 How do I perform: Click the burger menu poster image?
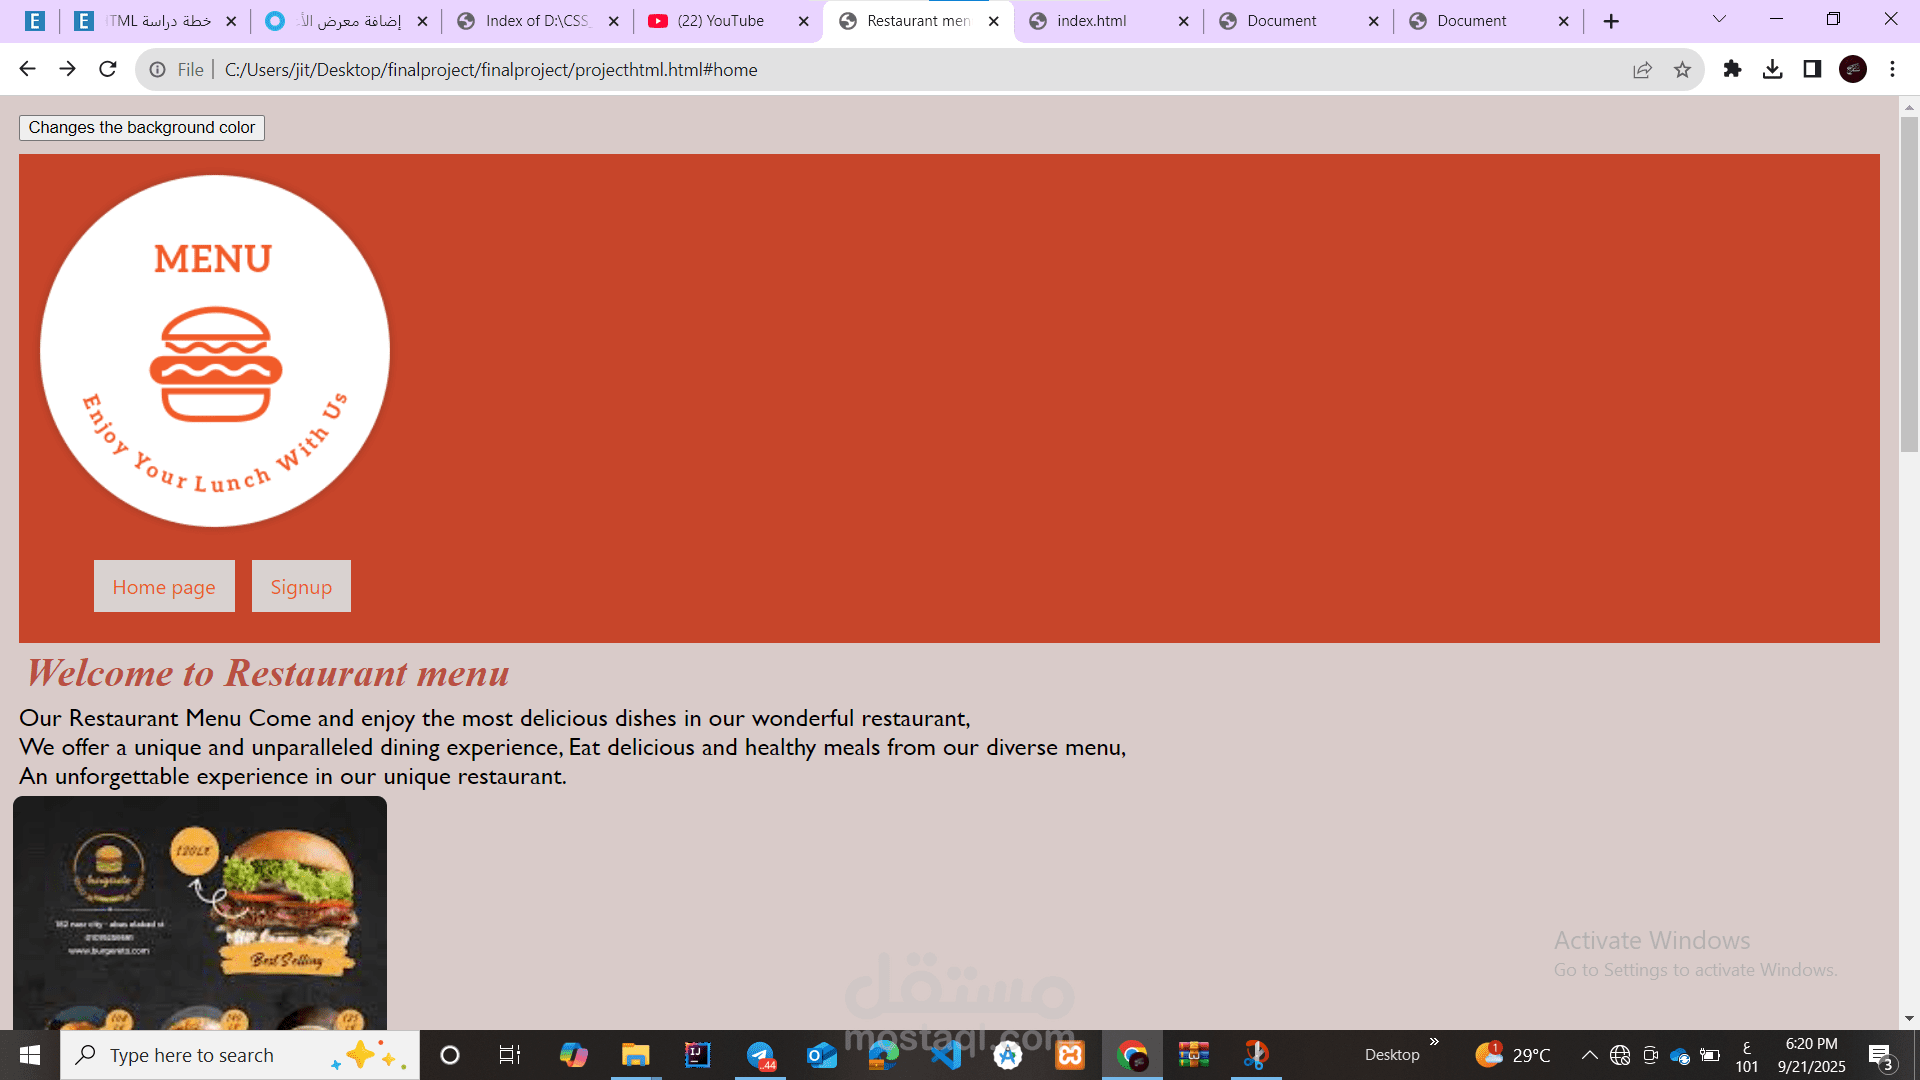click(200, 912)
